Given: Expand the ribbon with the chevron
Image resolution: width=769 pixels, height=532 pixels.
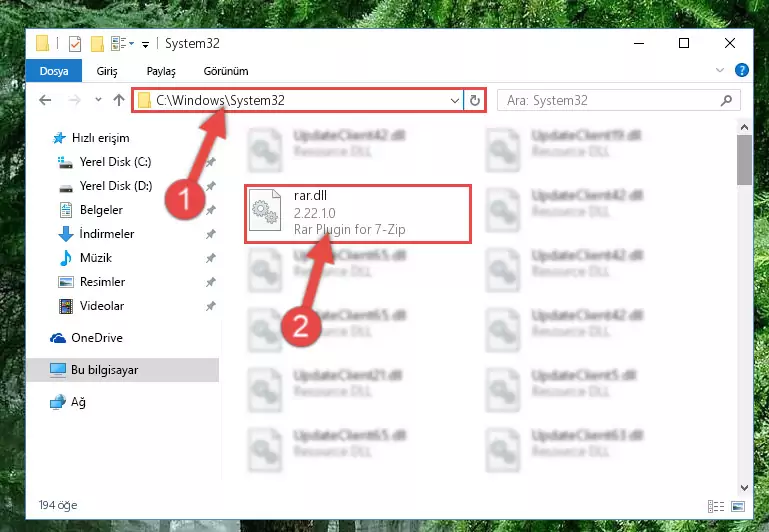Looking at the screenshot, I should [x=719, y=70].
